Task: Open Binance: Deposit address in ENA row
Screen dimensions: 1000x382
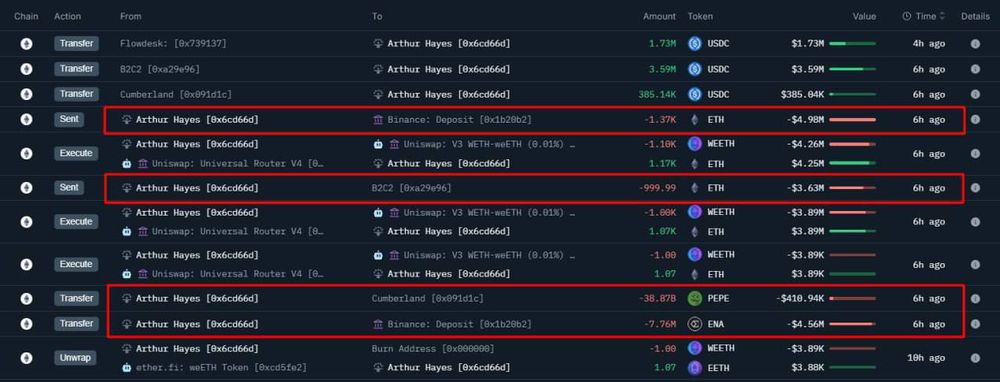Action: [x=452, y=324]
